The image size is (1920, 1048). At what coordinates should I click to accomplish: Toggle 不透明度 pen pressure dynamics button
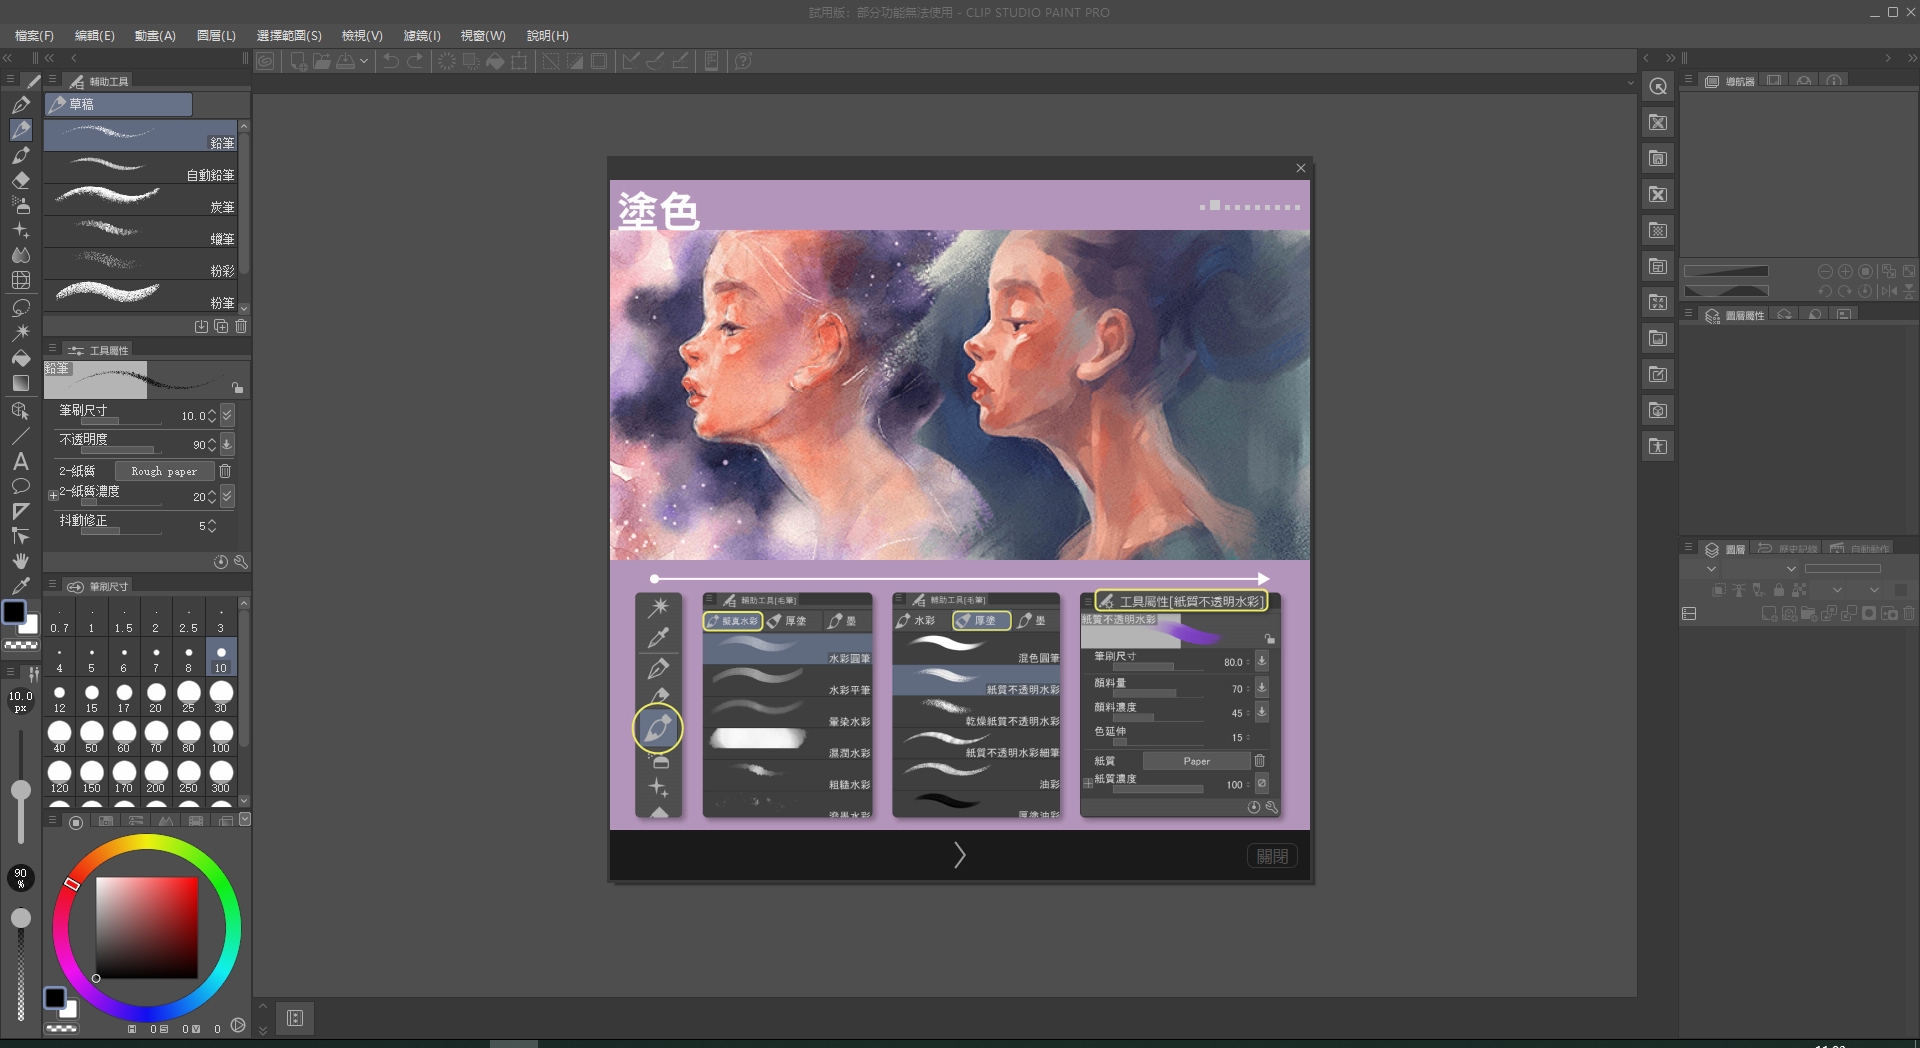pos(227,444)
